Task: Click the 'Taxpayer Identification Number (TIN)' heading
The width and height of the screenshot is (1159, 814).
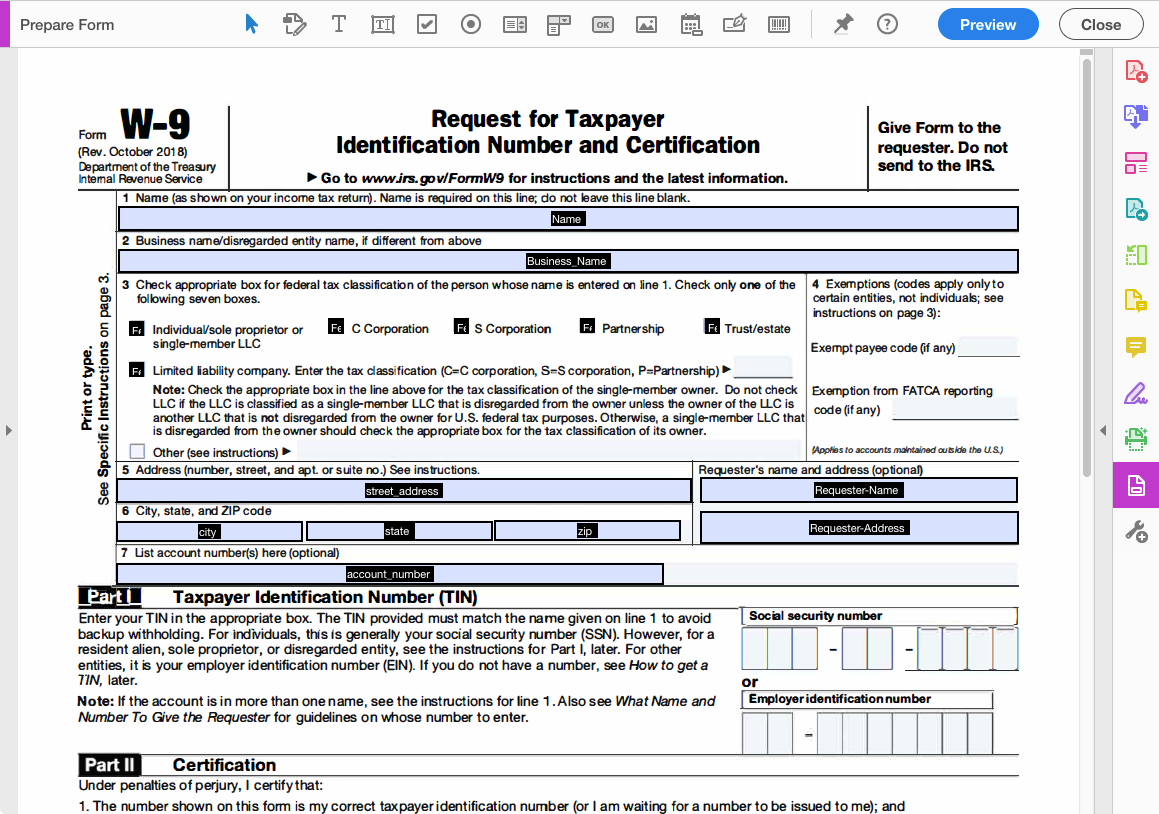Action: 325,597
